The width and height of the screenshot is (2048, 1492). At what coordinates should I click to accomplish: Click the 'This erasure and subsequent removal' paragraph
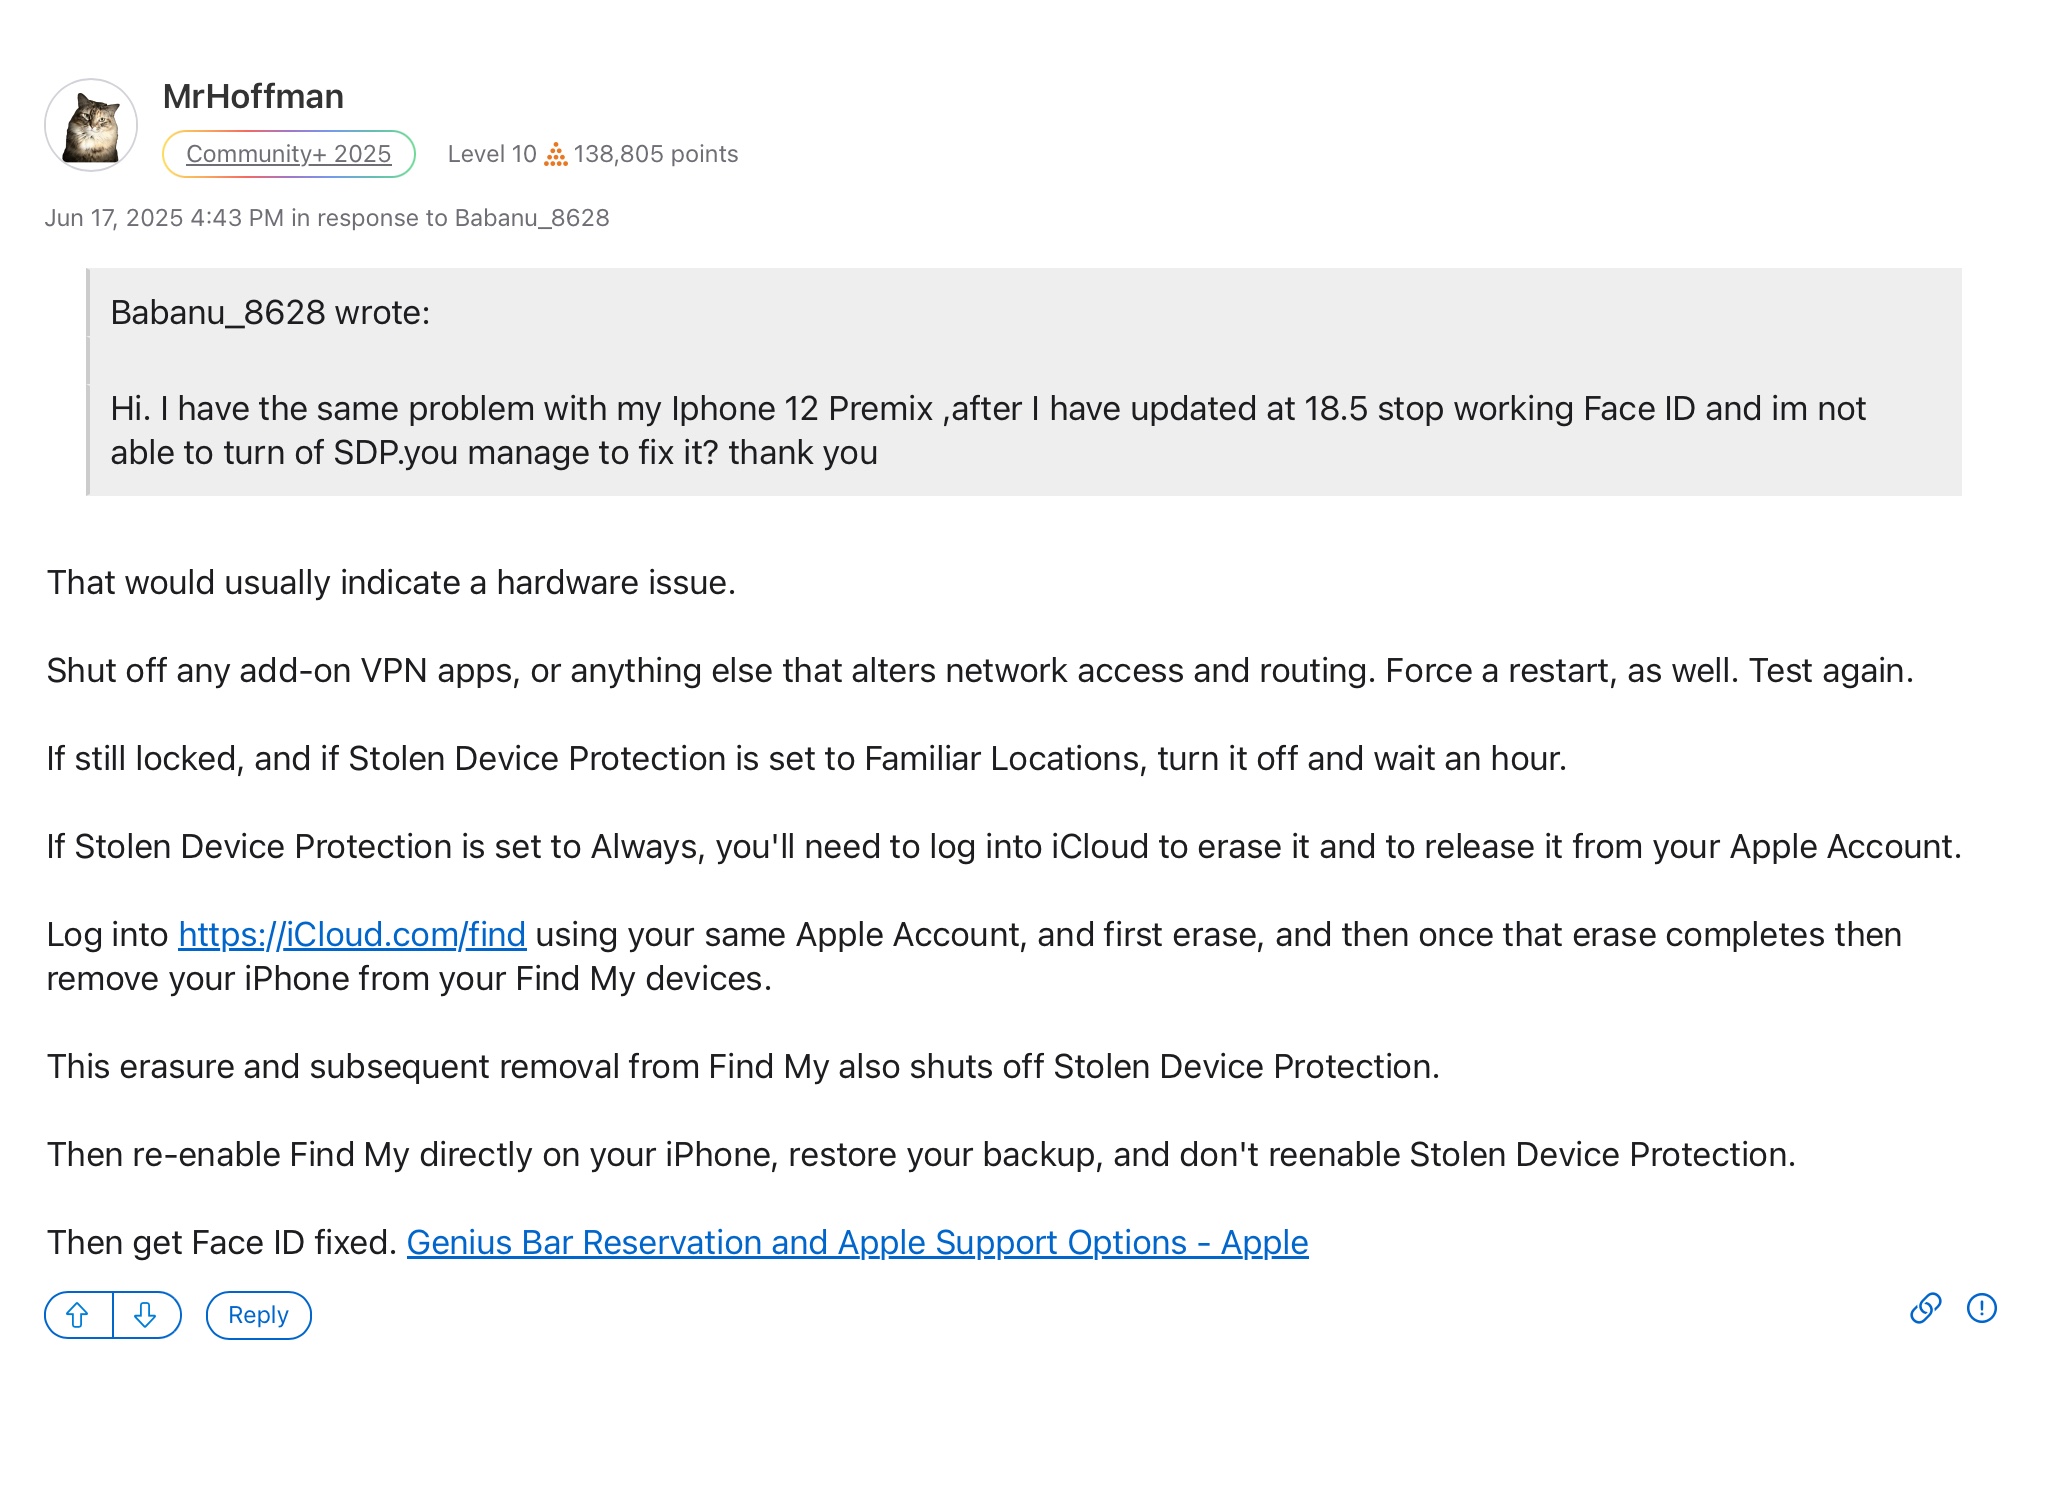point(743,1066)
